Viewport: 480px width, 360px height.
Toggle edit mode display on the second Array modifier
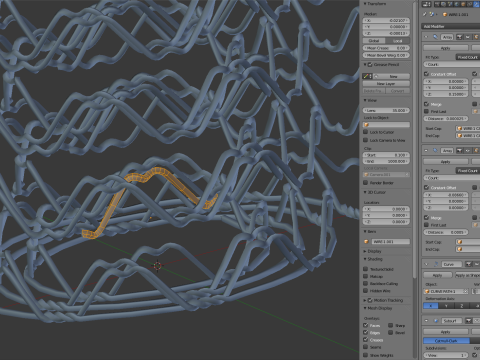tap(476, 151)
